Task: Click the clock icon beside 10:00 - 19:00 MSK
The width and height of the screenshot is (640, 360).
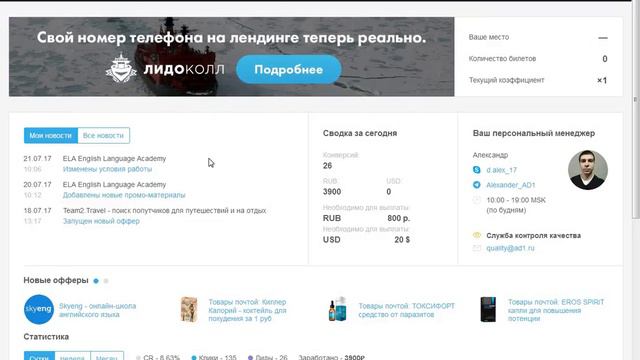Action: [x=476, y=200]
